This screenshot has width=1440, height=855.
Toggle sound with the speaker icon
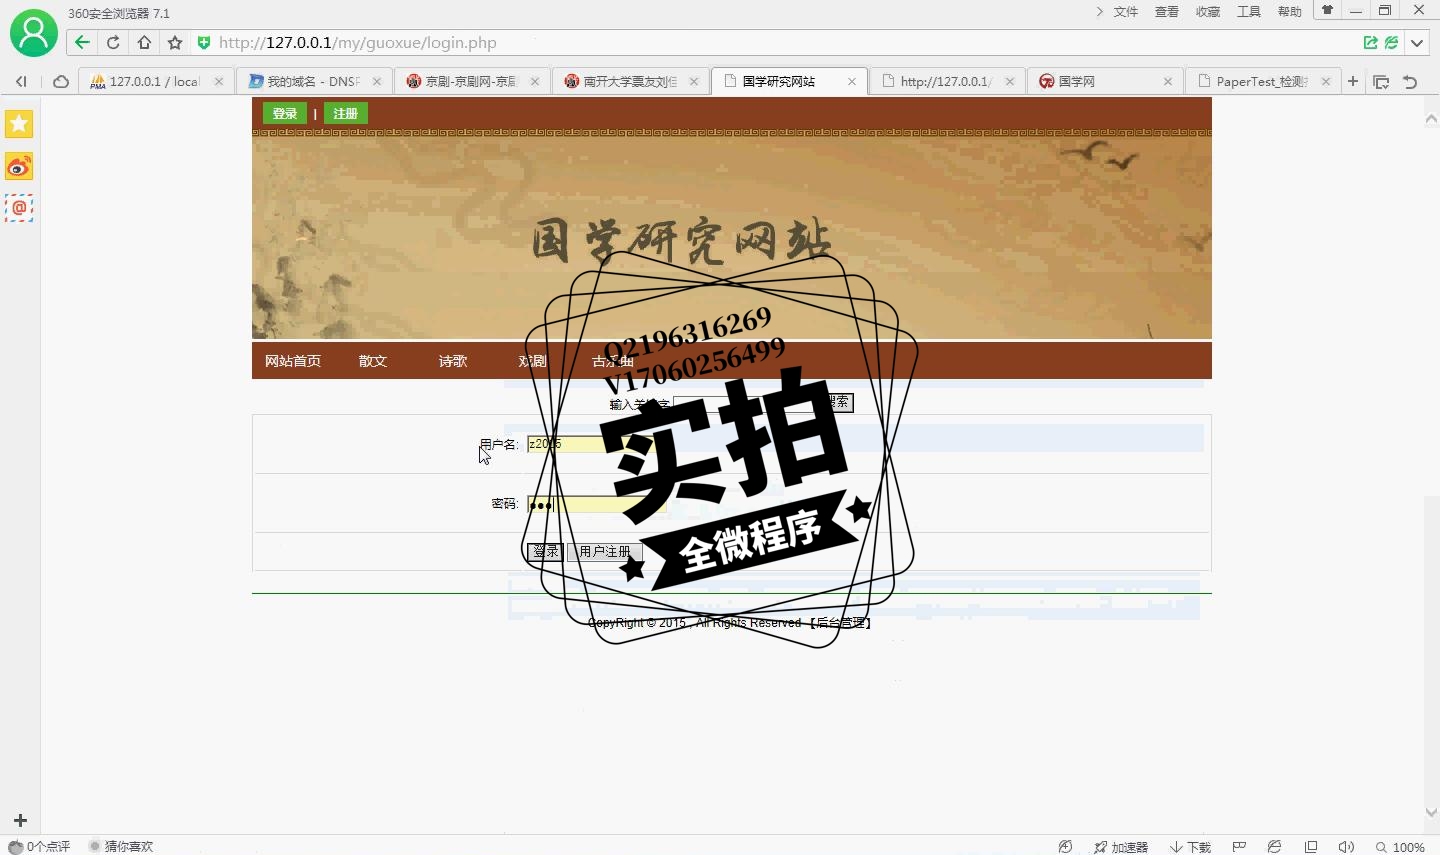pyautogui.click(x=1346, y=847)
